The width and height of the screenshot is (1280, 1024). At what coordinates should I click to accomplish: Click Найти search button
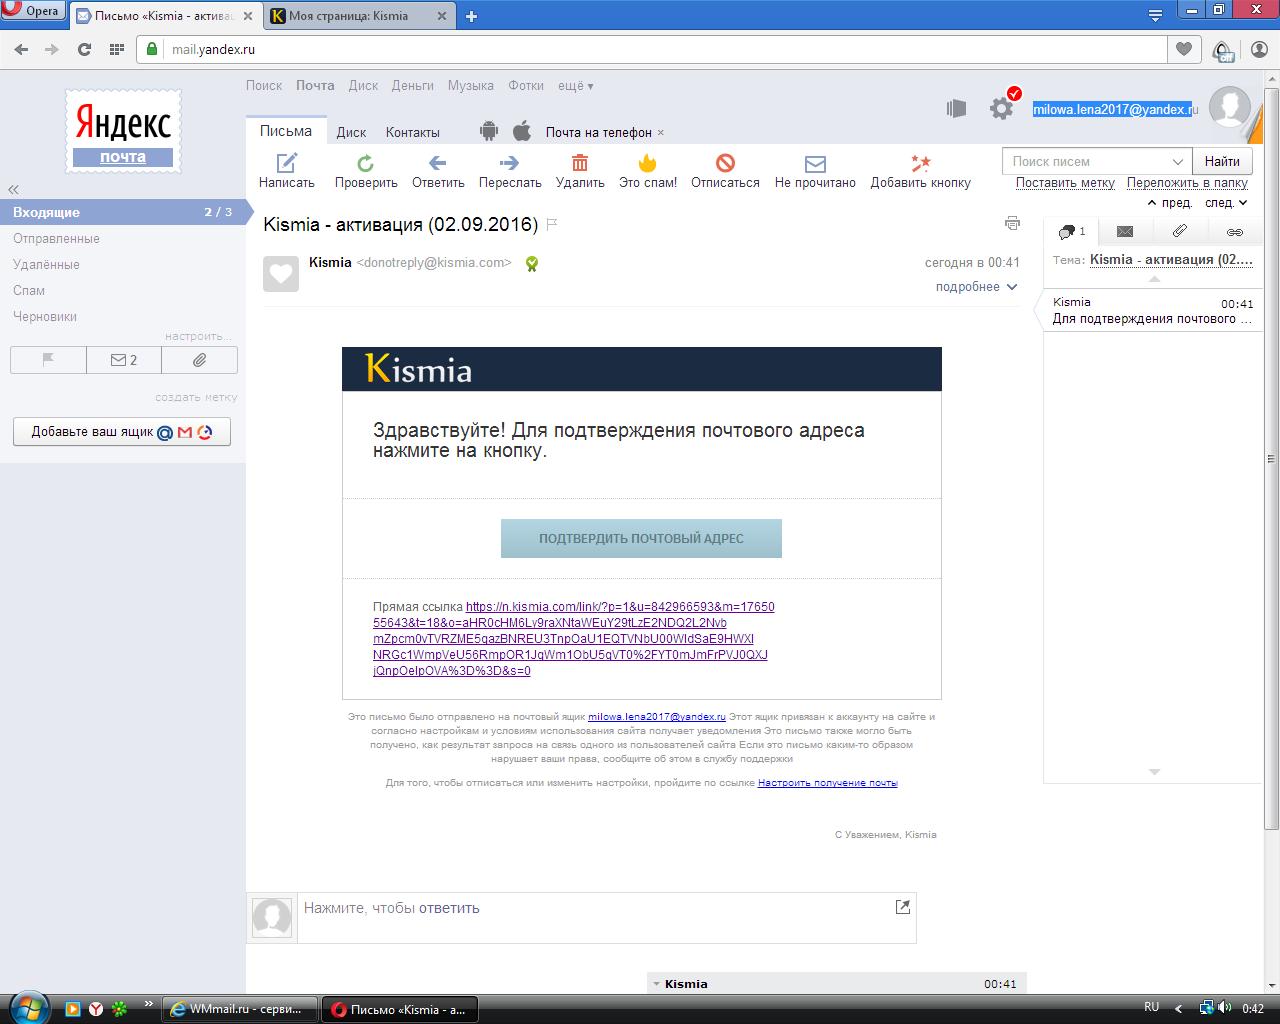point(1222,161)
